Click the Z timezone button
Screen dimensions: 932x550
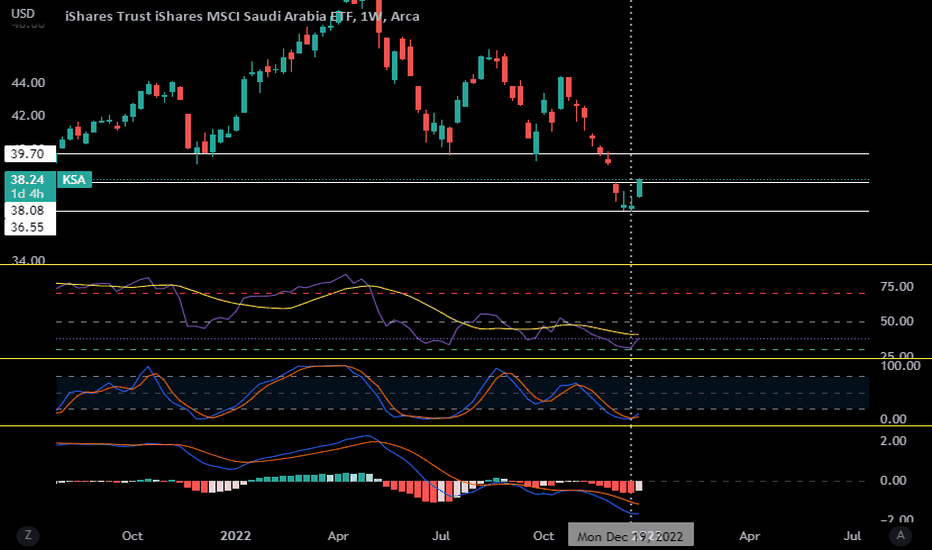[x=28, y=536]
